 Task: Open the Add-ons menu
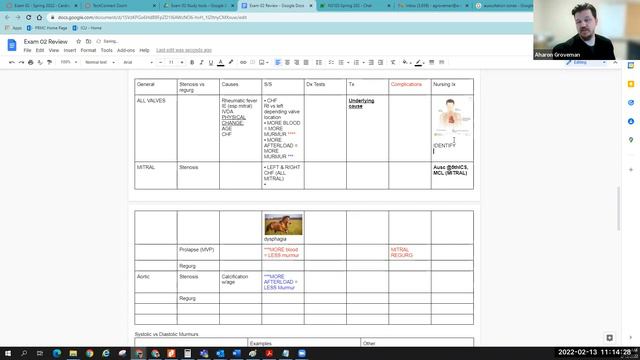(x=126, y=50)
